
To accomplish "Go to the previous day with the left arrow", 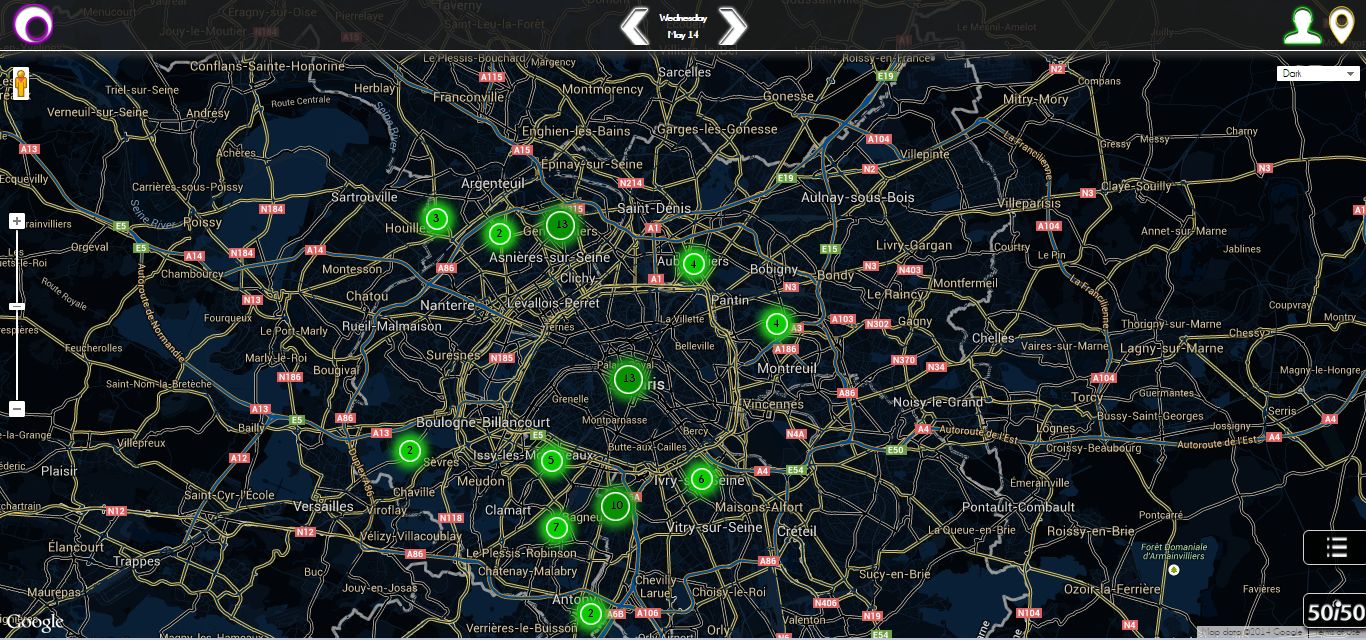I will click(635, 26).
